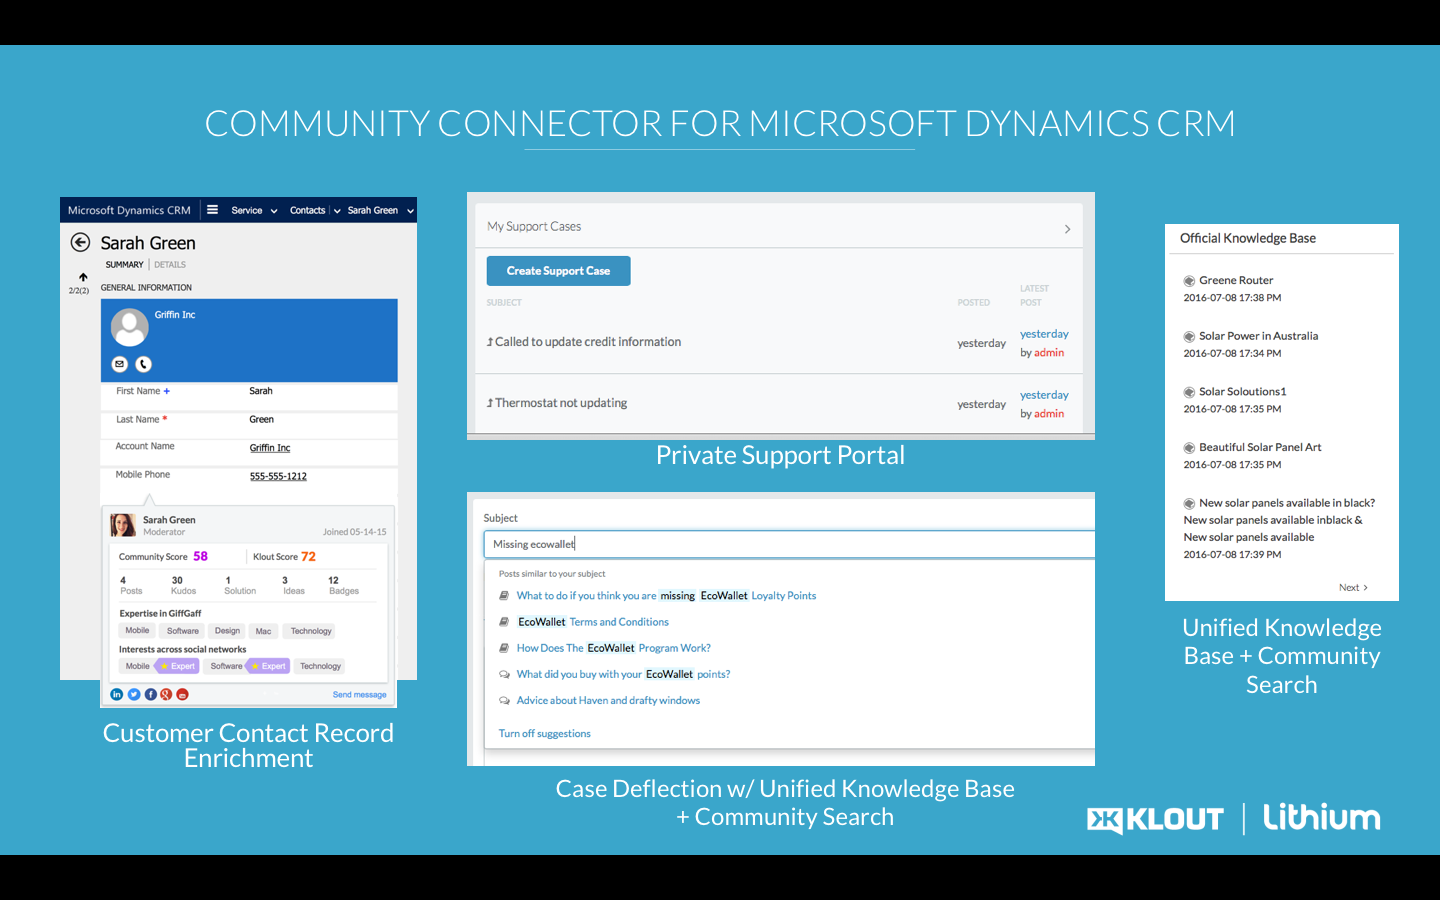Click Klout Score value 72

[308, 557]
